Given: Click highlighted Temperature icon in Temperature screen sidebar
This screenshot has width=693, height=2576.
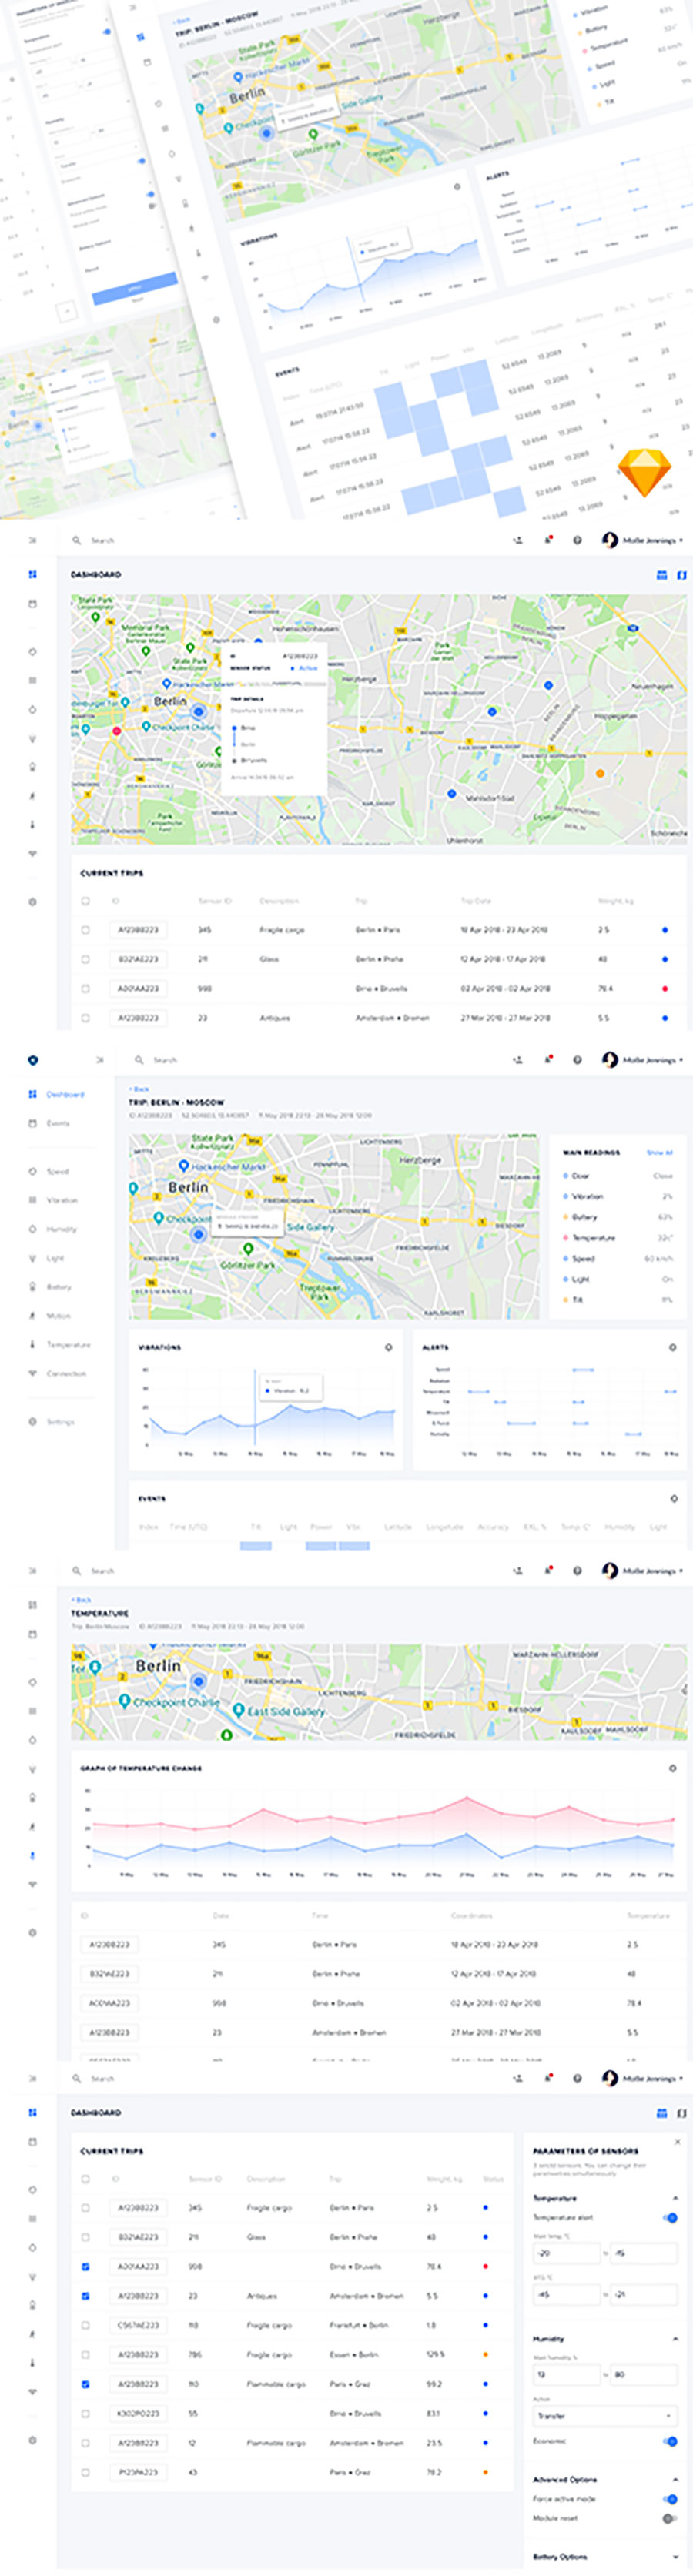Looking at the screenshot, I should (32, 1855).
